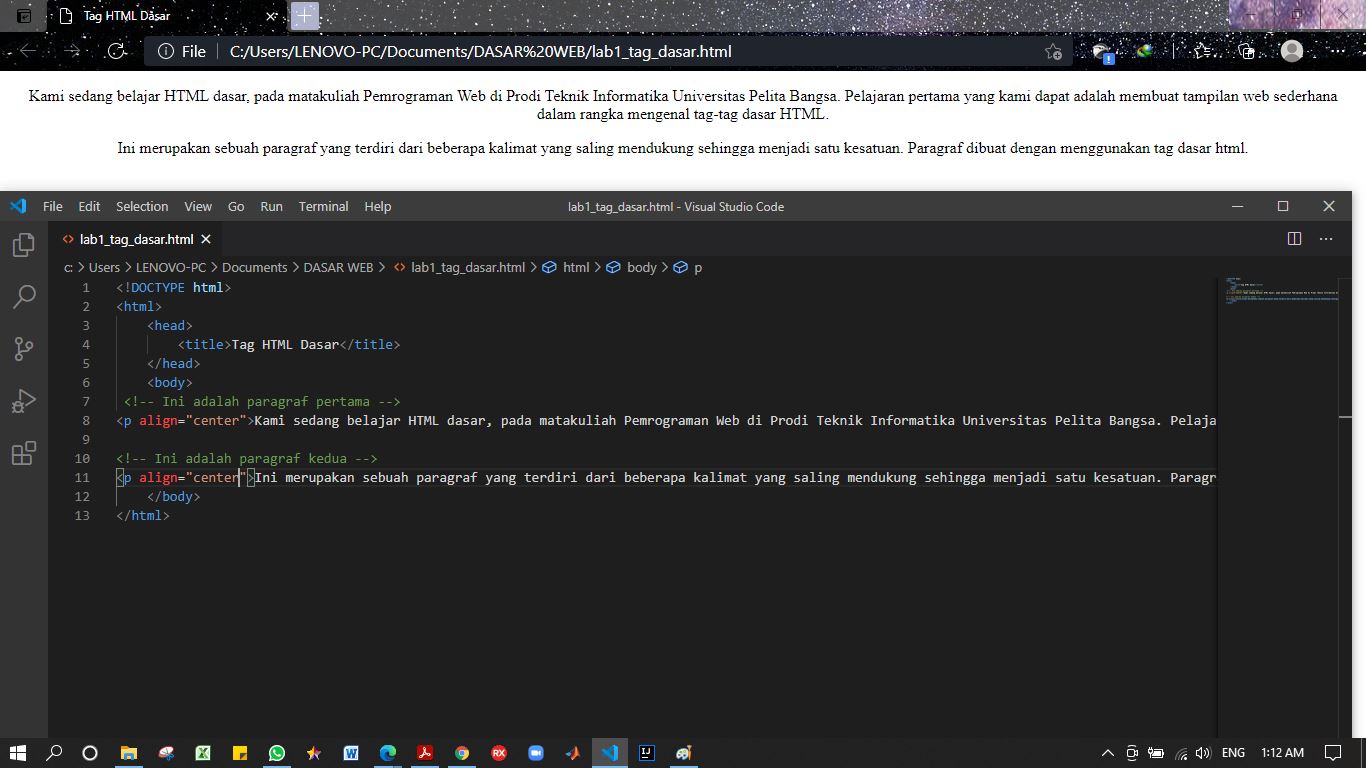Select the Explorer icon in VS Code
The height and width of the screenshot is (768, 1366).
tap(24, 245)
